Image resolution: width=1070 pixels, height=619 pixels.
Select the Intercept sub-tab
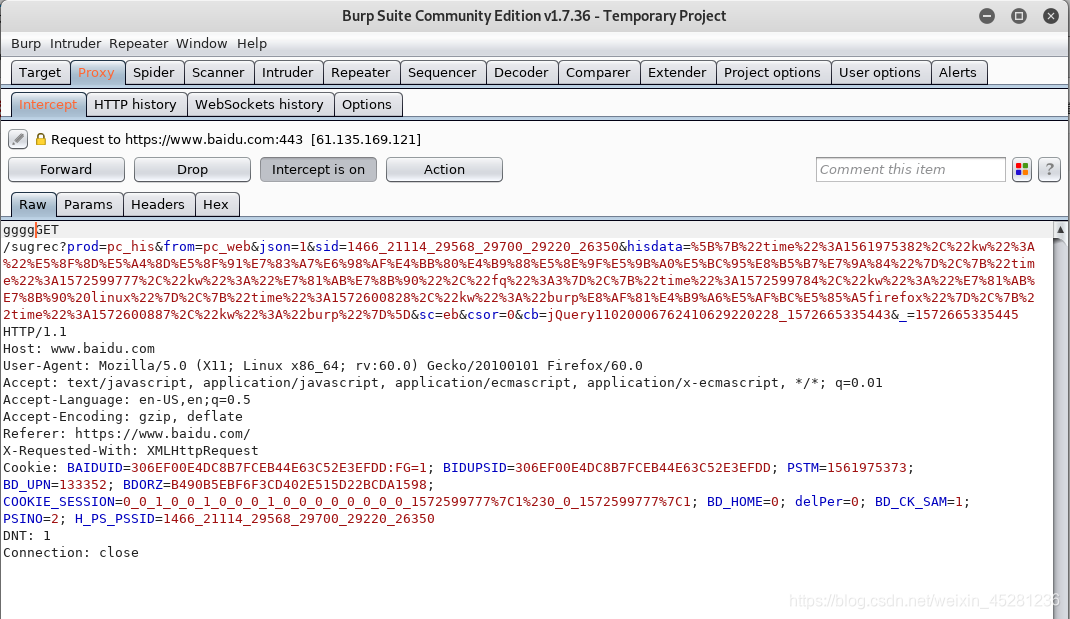tap(48, 104)
